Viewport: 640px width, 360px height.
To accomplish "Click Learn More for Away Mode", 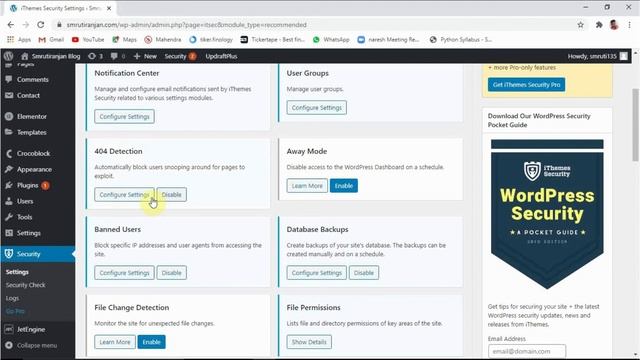I will click(307, 186).
